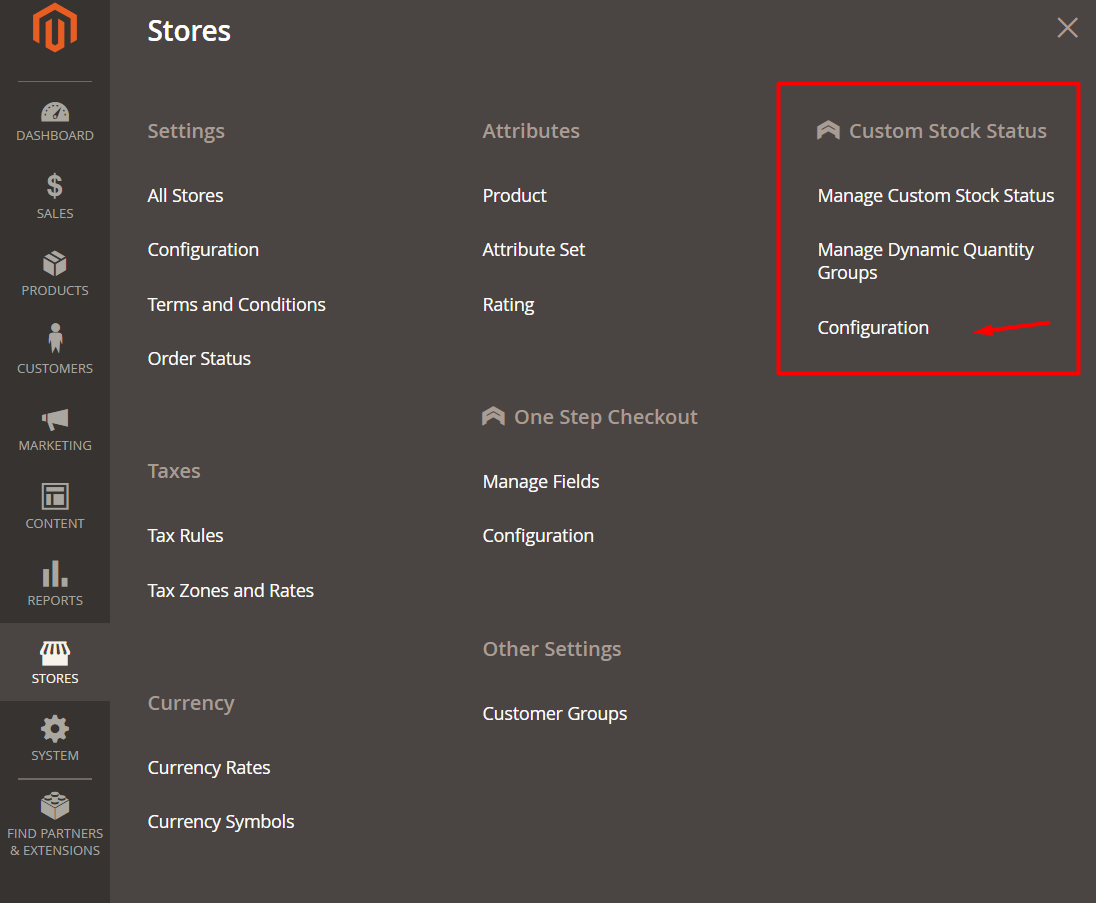Select Customer Groups under Other Settings

pos(554,714)
